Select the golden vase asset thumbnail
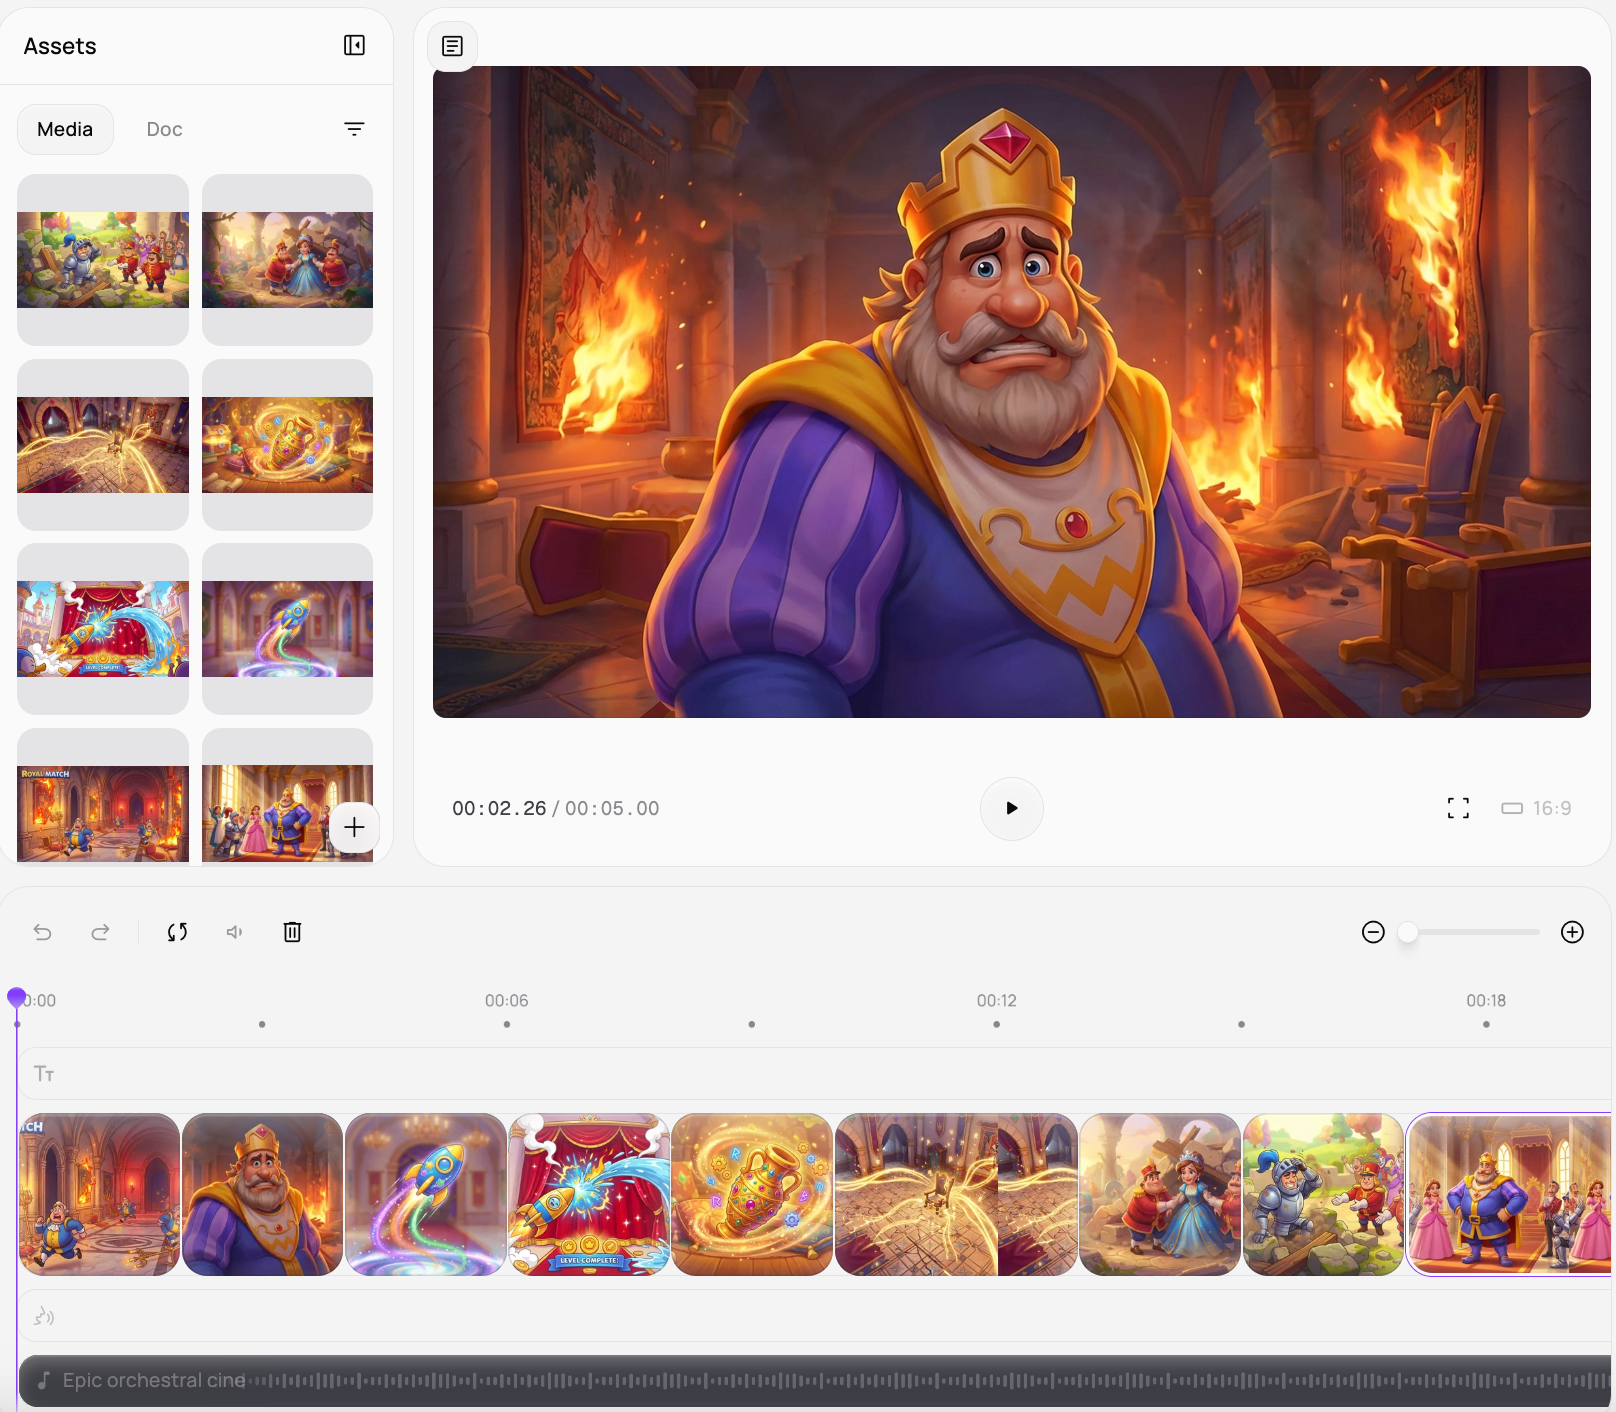The image size is (1616, 1412). click(287, 445)
